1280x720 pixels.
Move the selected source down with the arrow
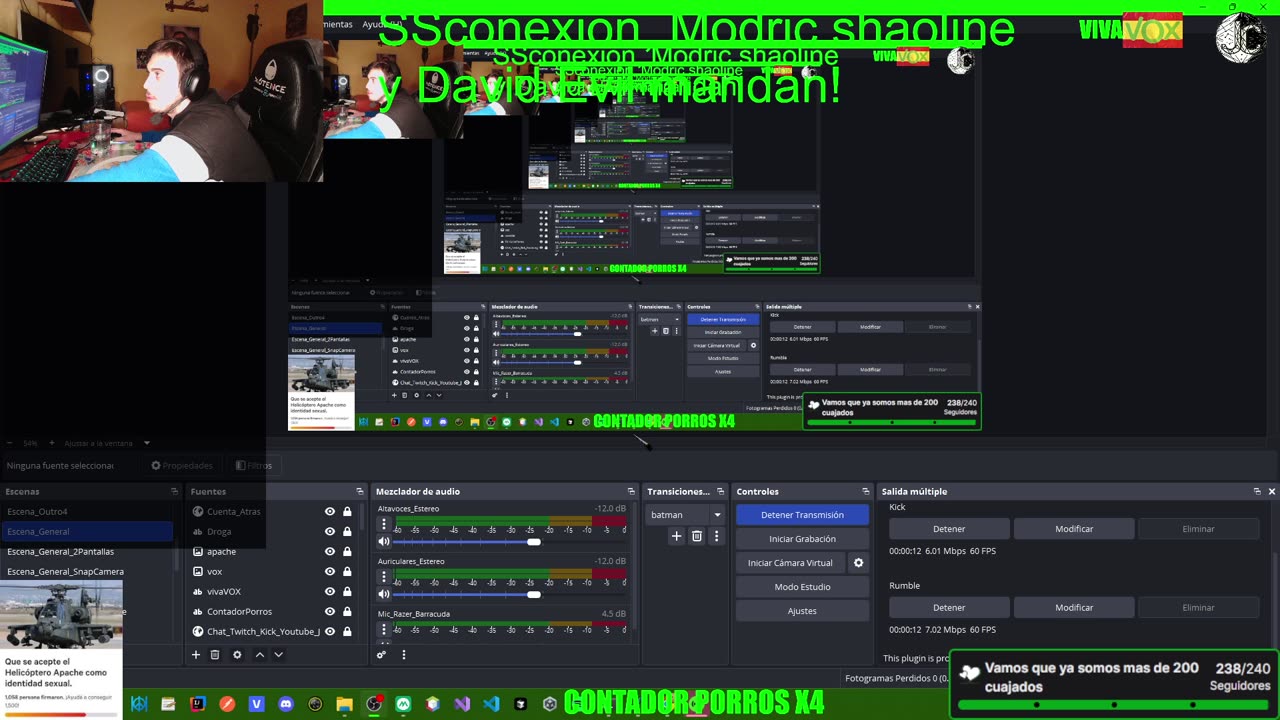pos(279,655)
